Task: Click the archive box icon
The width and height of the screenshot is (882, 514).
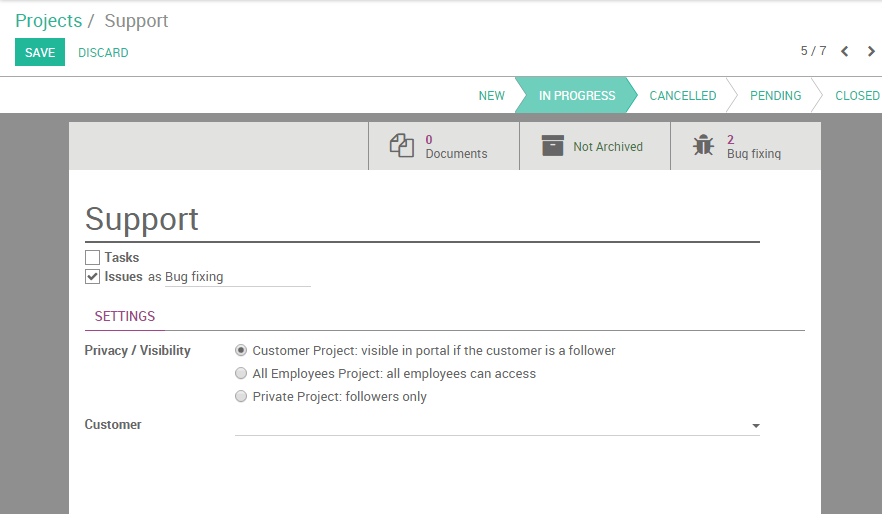Action: coord(553,146)
